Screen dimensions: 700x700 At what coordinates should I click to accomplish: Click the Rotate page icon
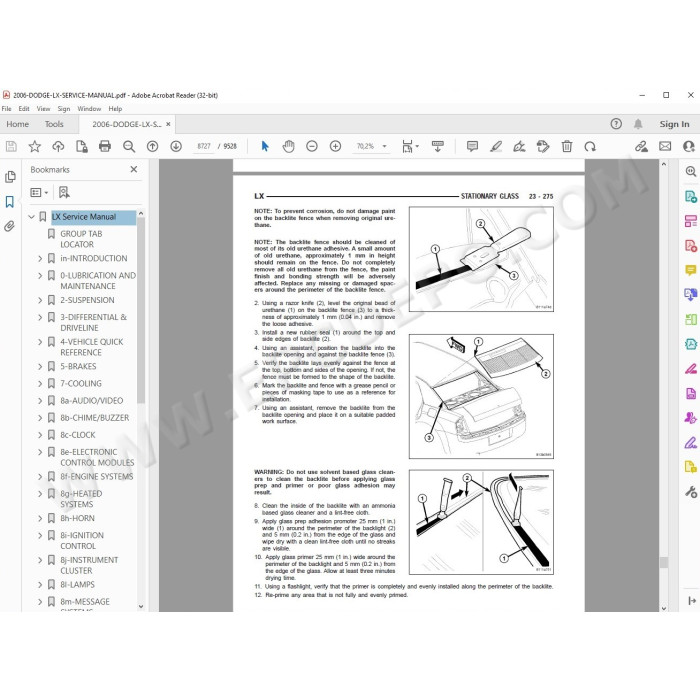pos(590,146)
